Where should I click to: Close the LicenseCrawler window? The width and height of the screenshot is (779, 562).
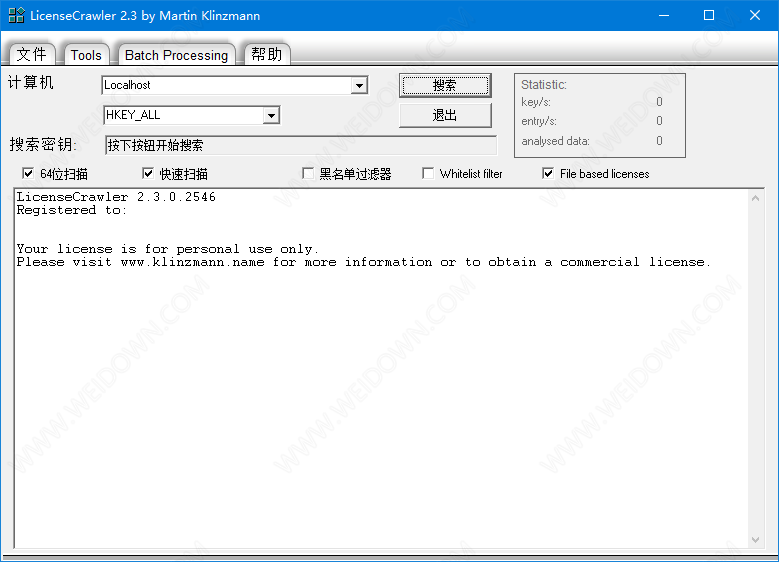(755, 15)
